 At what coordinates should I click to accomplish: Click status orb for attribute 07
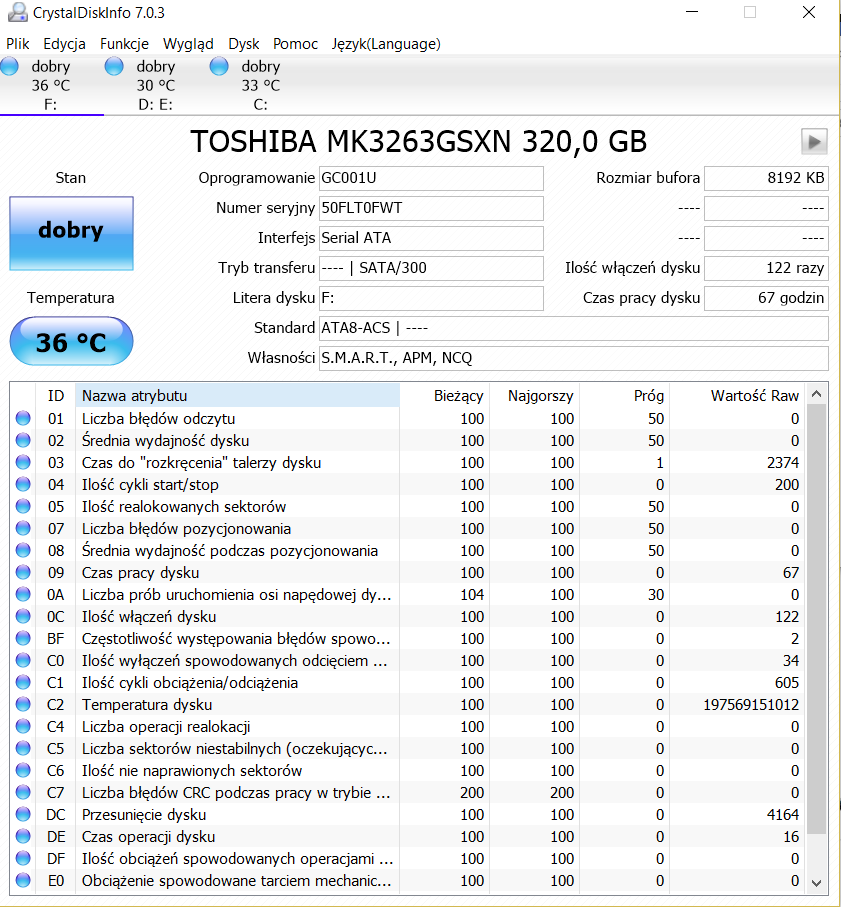tap(23, 528)
